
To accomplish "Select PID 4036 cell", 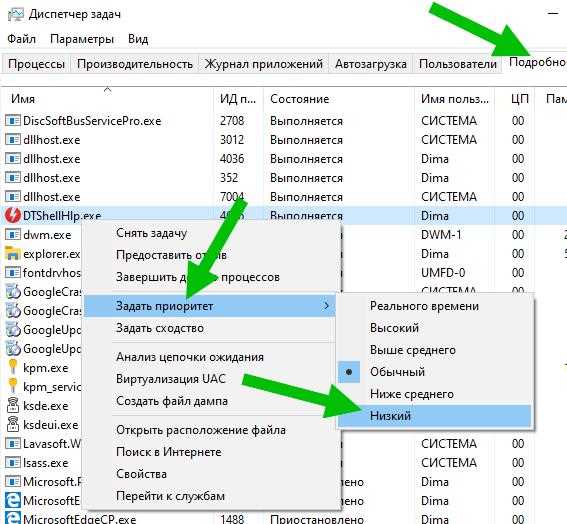I will pos(232,158).
